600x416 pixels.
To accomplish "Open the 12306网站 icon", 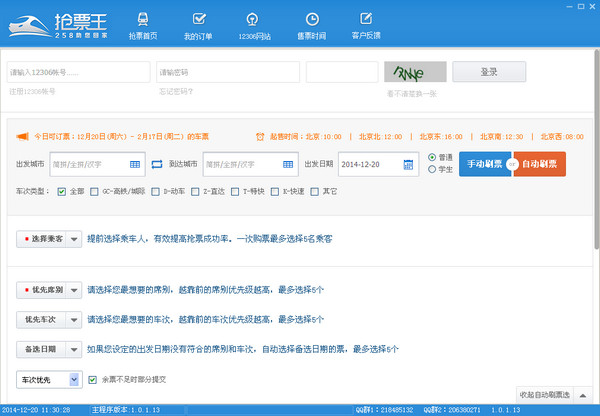I will click(x=256, y=20).
